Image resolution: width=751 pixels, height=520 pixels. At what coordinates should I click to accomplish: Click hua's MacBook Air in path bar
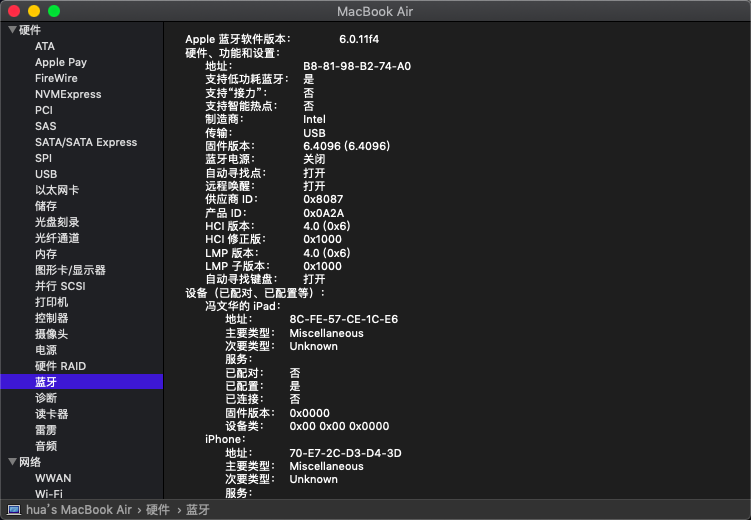[79, 510]
